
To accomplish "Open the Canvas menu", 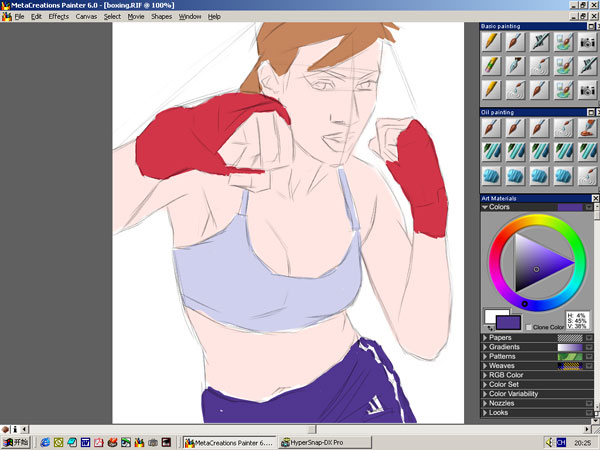I will point(87,17).
